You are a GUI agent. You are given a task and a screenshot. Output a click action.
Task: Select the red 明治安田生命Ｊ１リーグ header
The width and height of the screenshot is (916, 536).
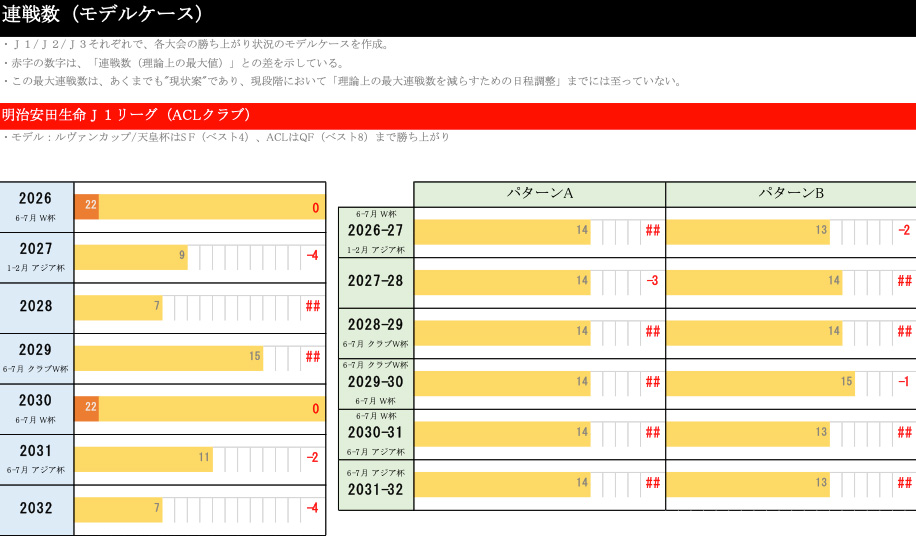pos(126,115)
